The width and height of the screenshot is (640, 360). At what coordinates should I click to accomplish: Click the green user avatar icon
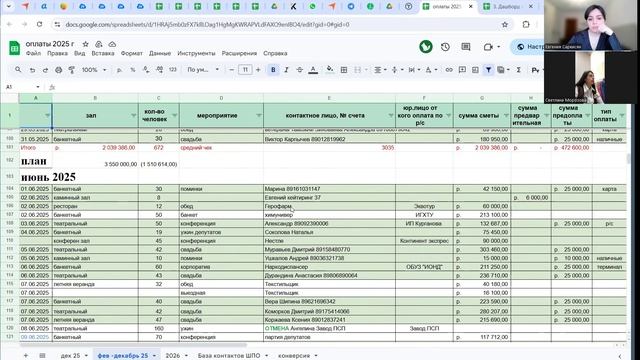[x=426, y=47]
